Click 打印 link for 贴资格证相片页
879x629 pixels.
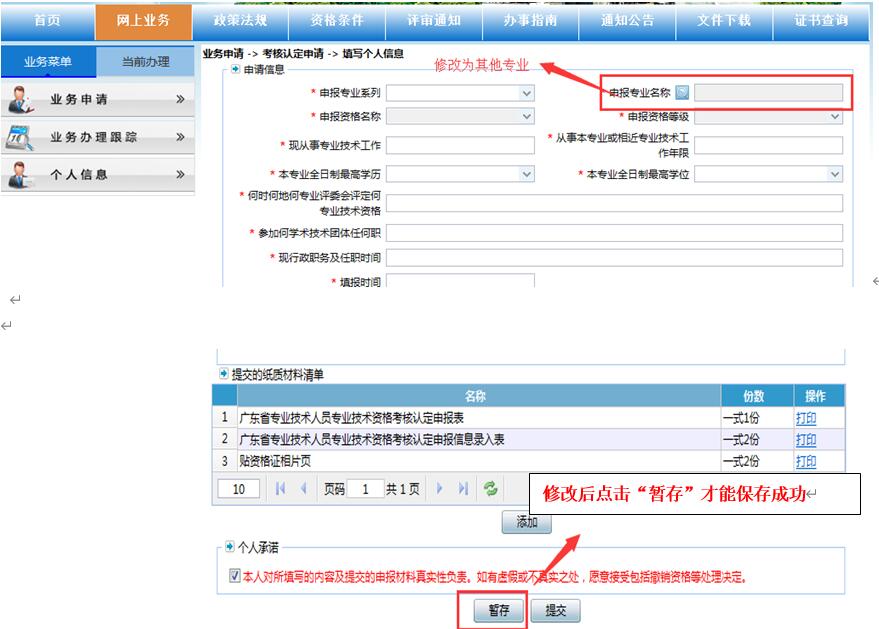pyautogui.click(x=805, y=461)
